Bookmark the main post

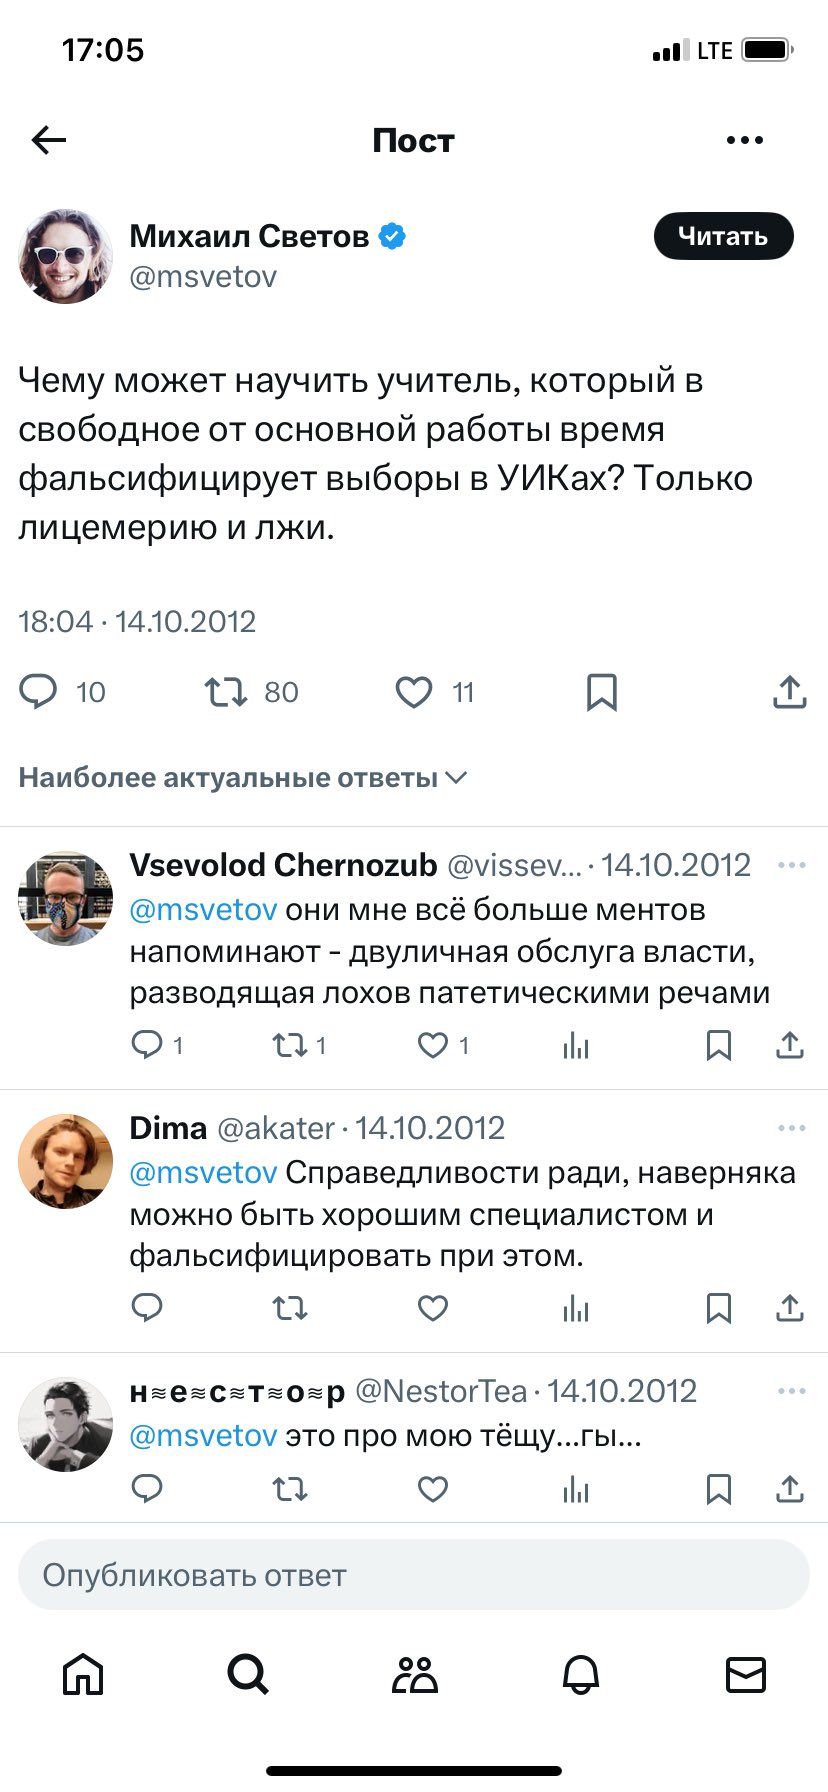(x=601, y=692)
